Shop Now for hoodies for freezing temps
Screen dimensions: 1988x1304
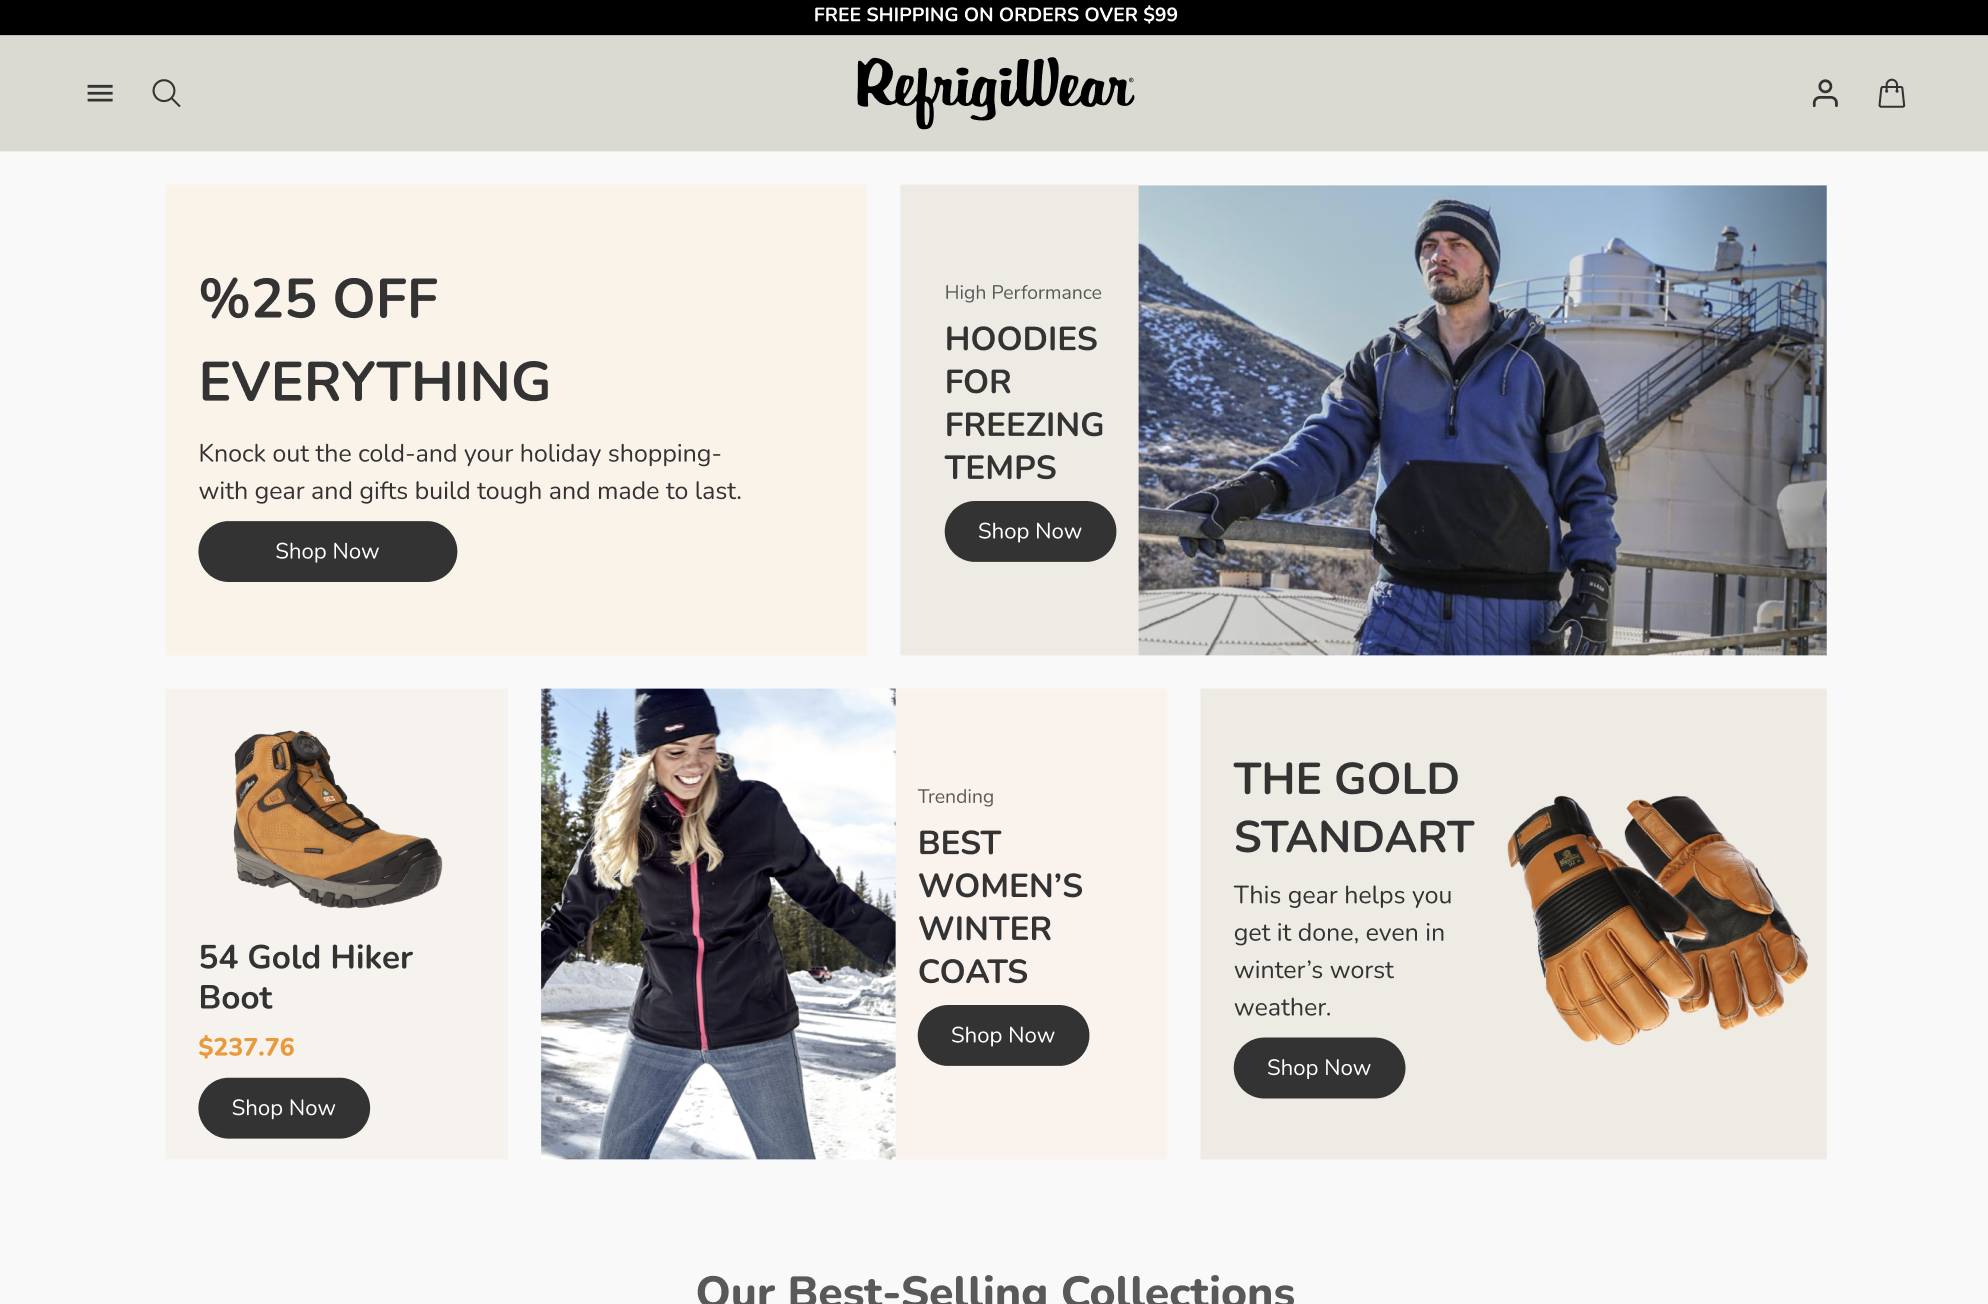(x=1030, y=531)
